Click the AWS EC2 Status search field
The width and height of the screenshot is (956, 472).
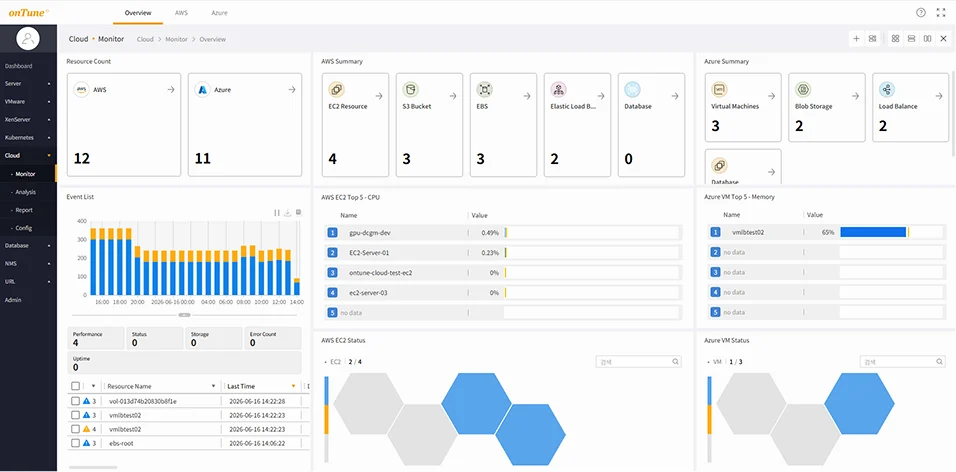[x=638, y=362]
